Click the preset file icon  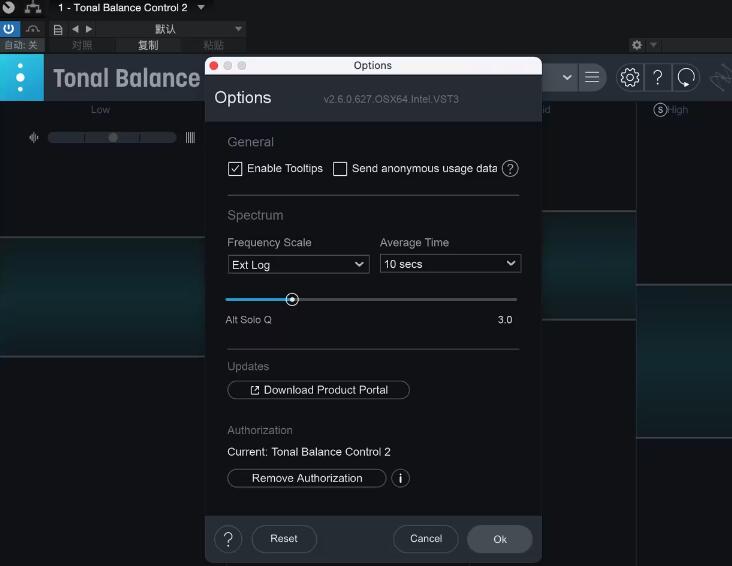point(58,30)
